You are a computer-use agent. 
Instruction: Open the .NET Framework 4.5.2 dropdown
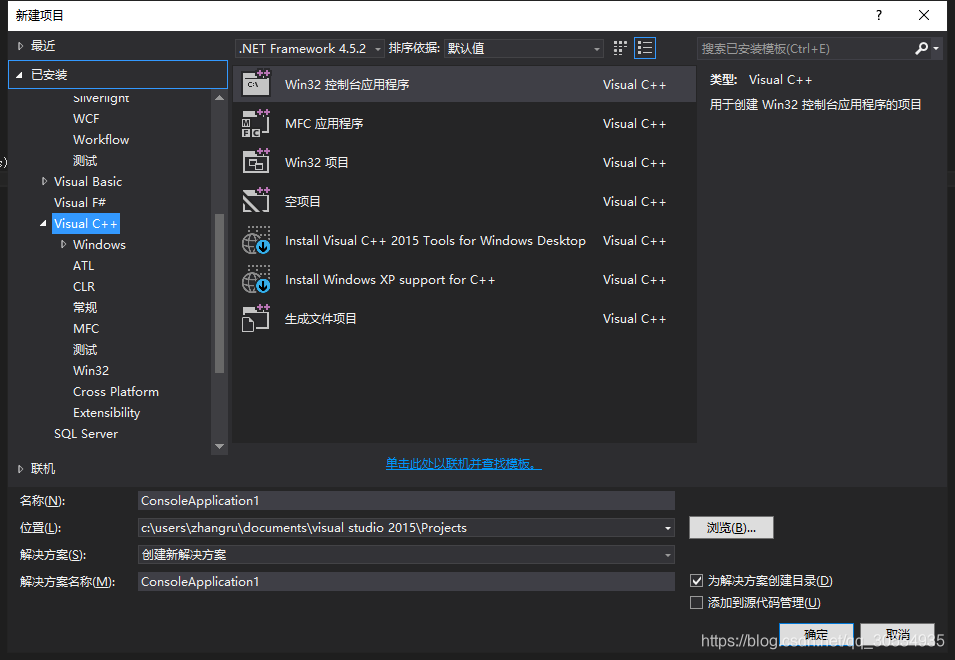310,48
